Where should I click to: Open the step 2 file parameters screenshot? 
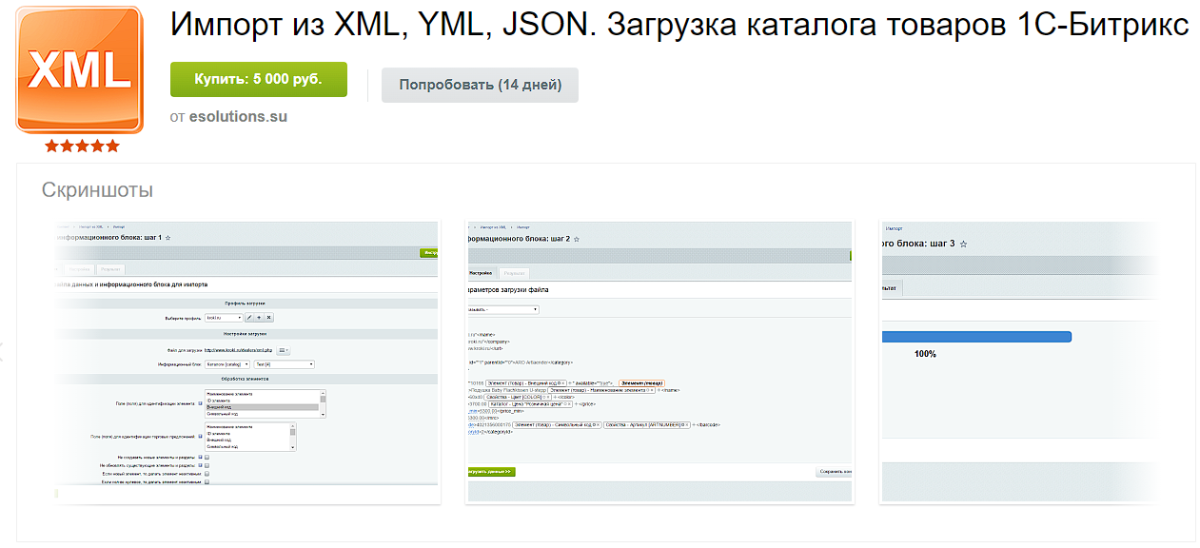[x=659, y=363]
